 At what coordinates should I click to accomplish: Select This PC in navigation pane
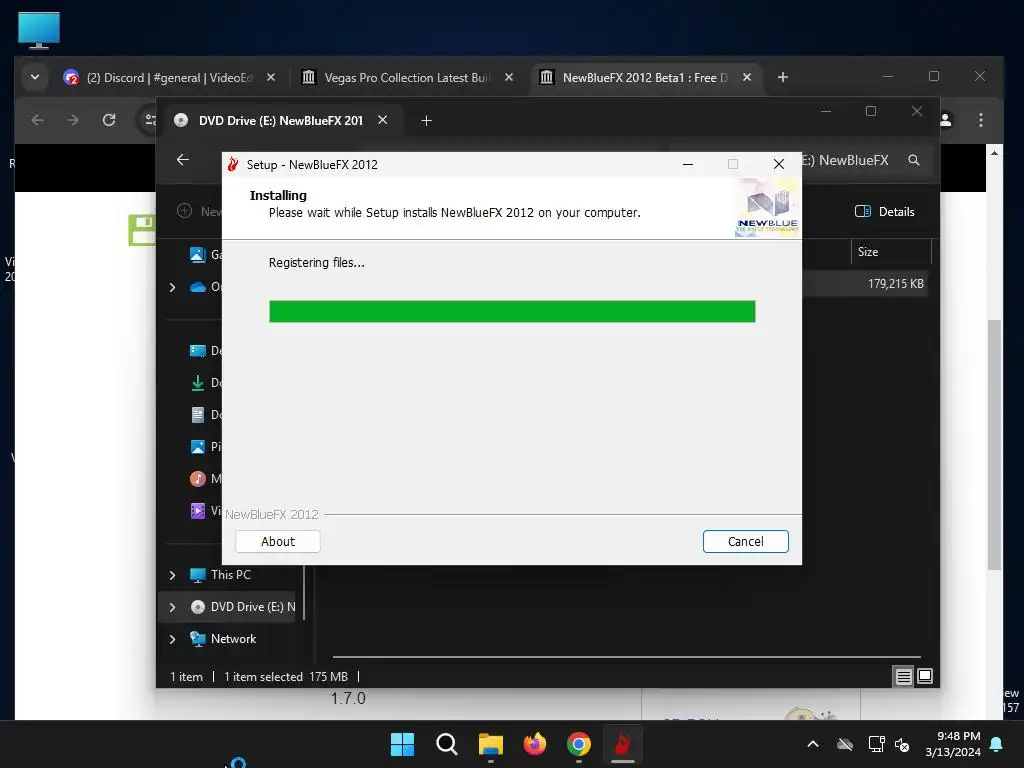(x=231, y=575)
